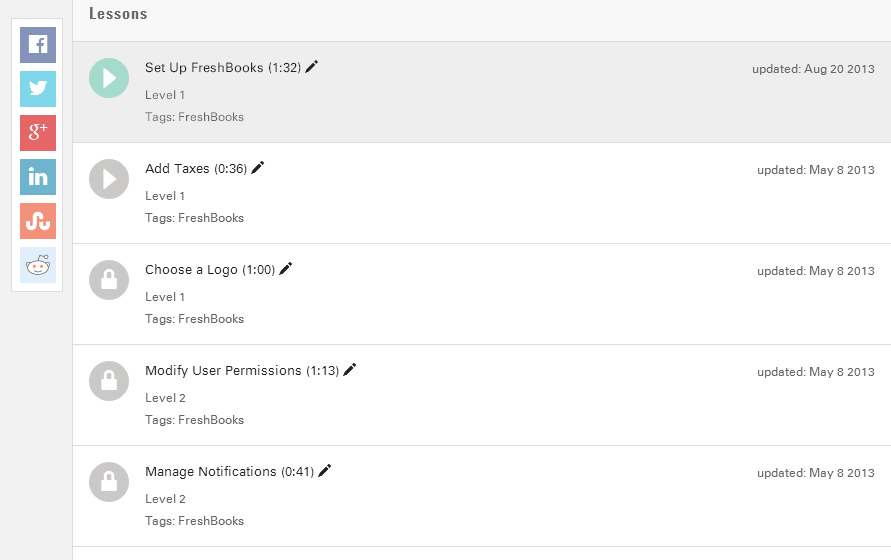Click the pencil beside Modify User Permissions
Viewport: 891px width, 560px height.
click(349, 370)
